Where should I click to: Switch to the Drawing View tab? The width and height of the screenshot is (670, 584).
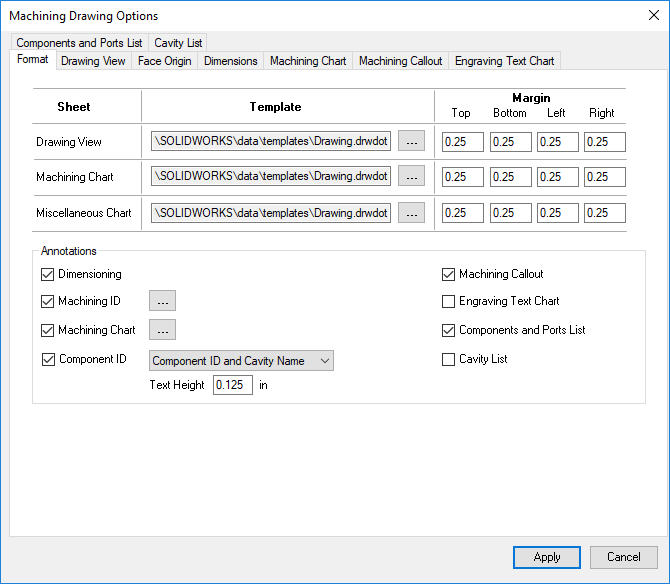[x=93, y=61]
